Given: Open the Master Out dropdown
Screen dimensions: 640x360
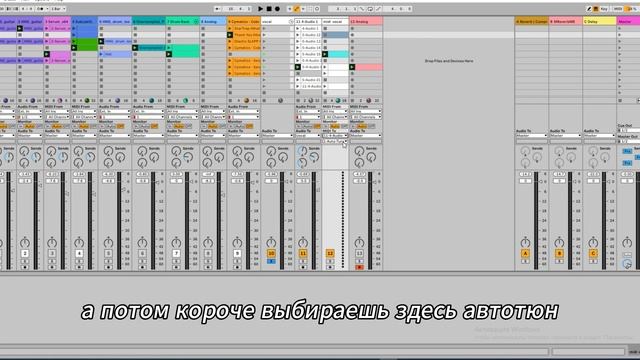Looking at the screenshot, I should click(629, 141).
